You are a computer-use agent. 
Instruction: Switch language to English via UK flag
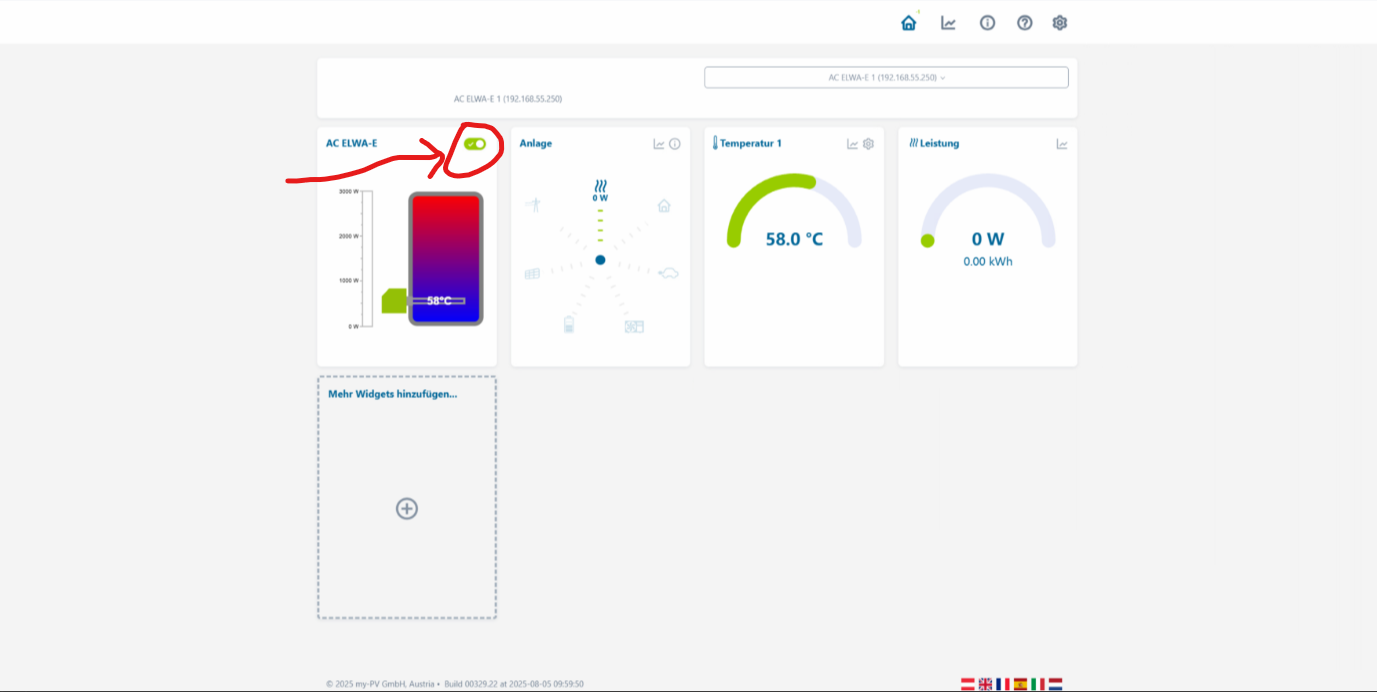[985, 684]
